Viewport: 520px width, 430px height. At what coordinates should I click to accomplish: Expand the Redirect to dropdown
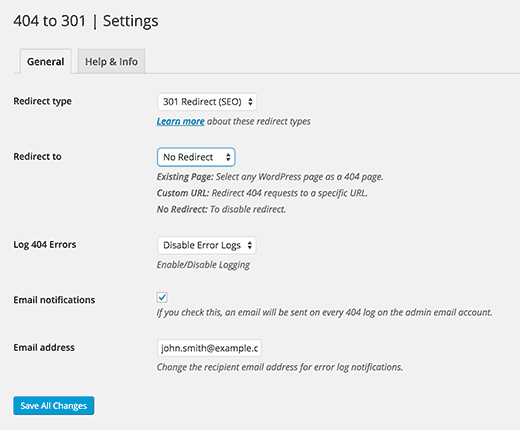point(196,157)
